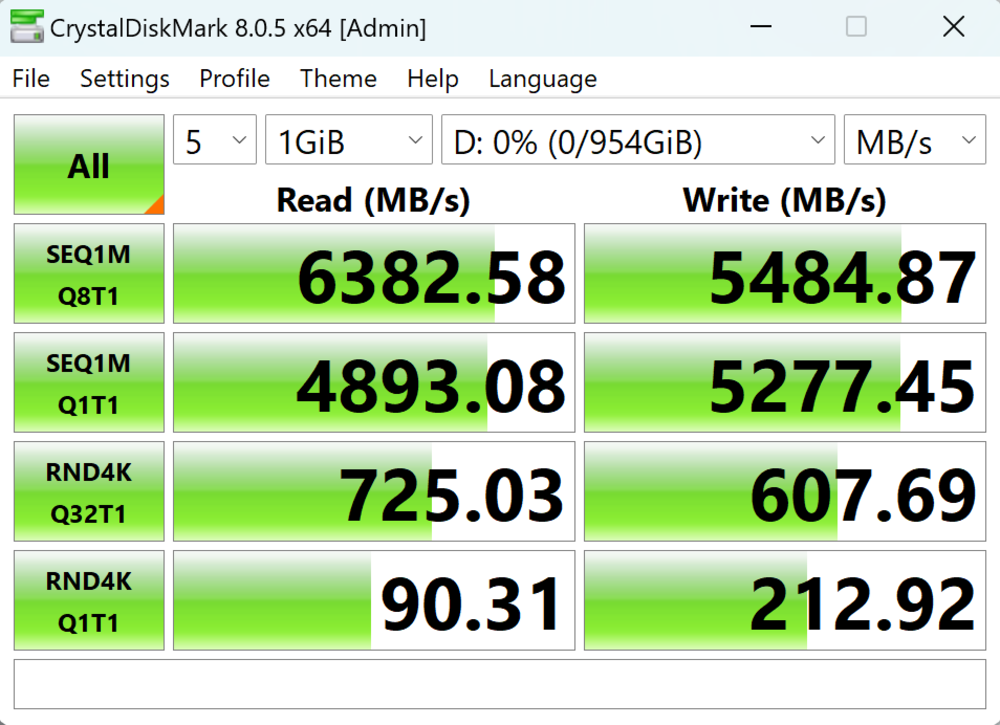This screenshot has height=725, width=1000.
Task: Select the 5277.45 write result
Action: [785, 383]
